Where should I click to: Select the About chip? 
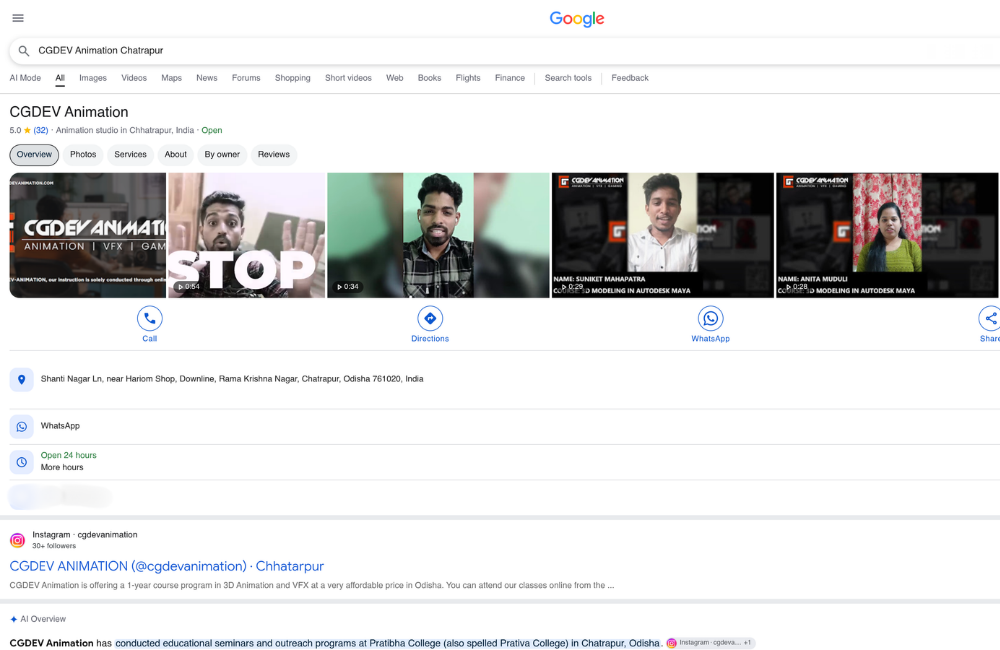tap(175, 154)
